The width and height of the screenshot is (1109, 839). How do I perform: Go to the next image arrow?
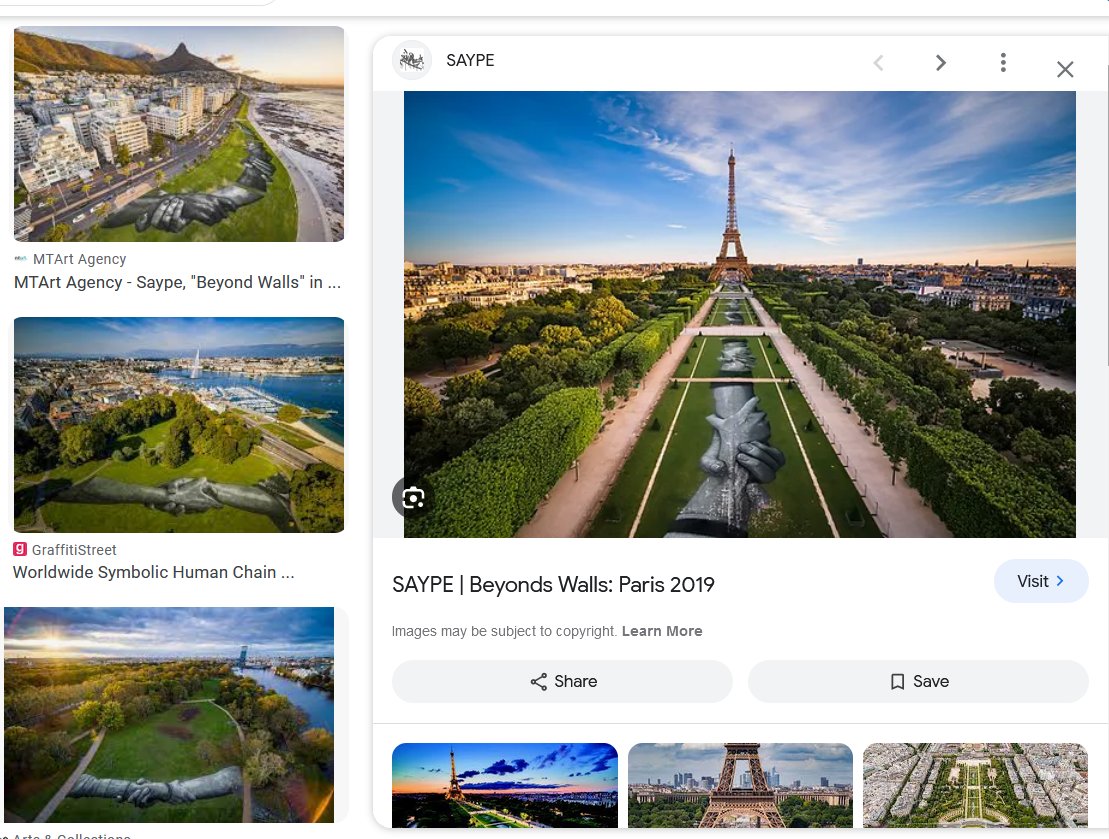click(941, 63)
